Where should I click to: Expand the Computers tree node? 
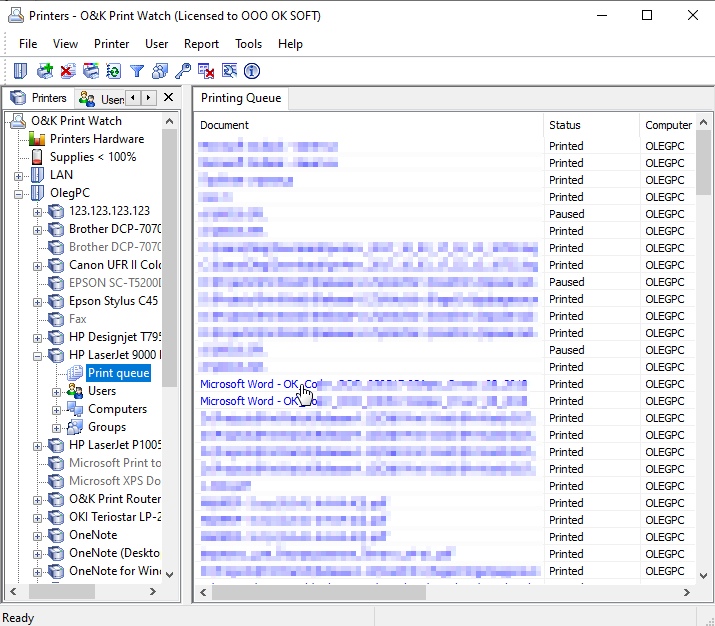(x=57, y=409)
